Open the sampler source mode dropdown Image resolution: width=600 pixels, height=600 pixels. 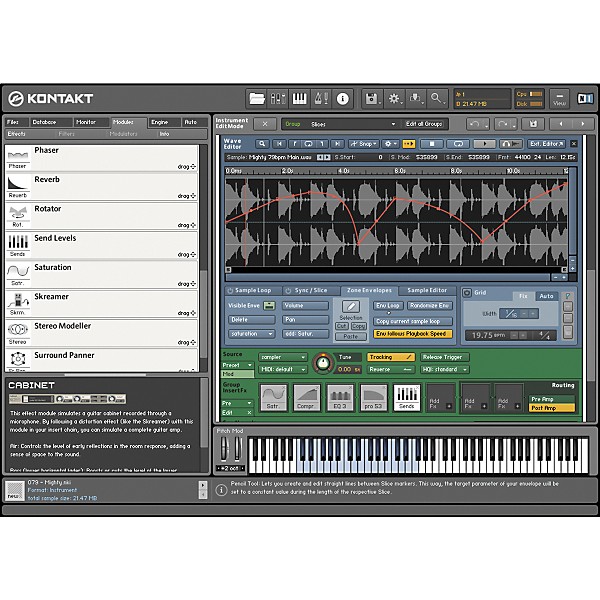(283, 357)
